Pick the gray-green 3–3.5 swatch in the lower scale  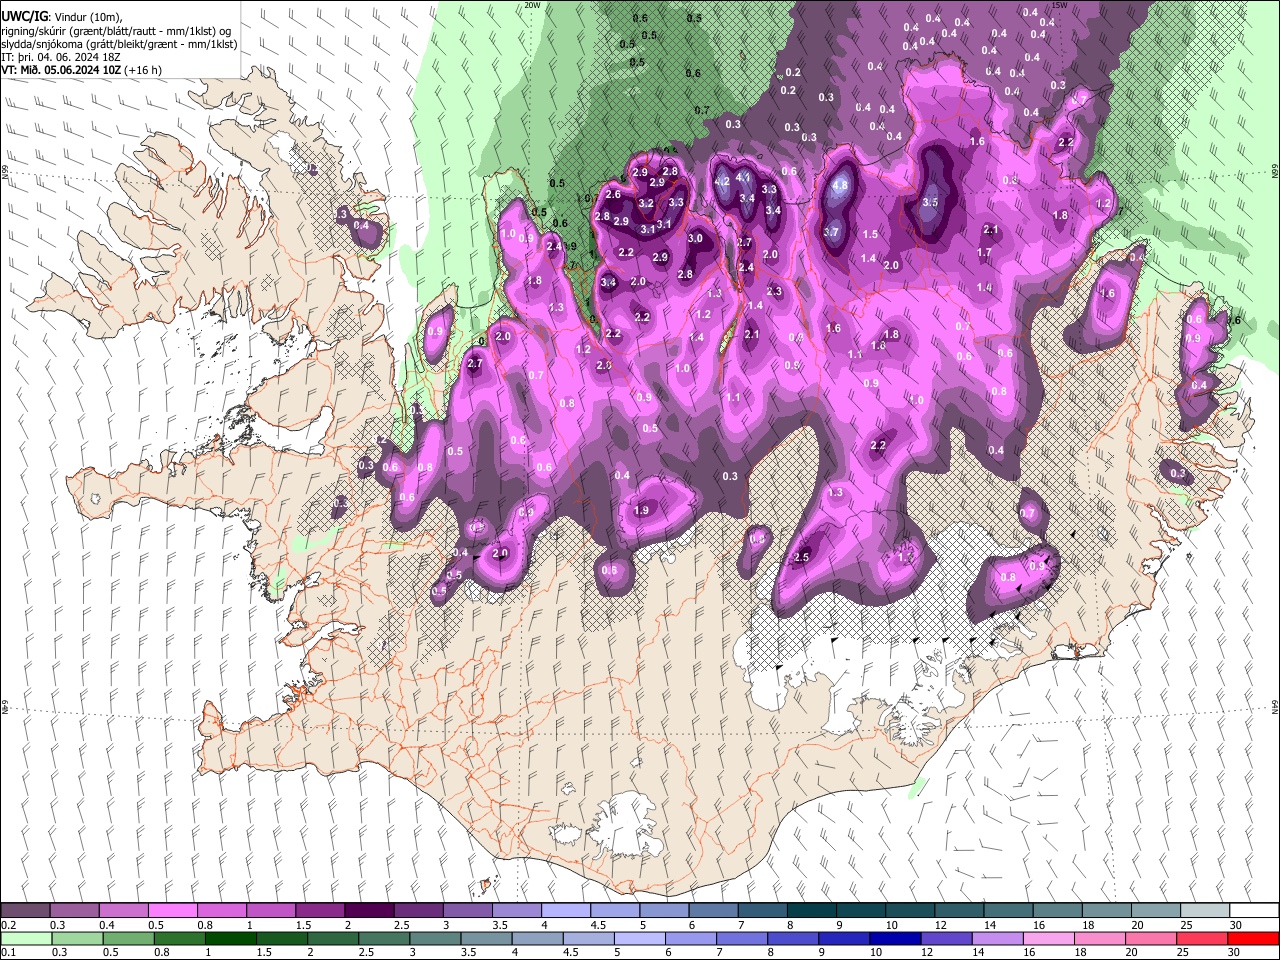(435, 938)
